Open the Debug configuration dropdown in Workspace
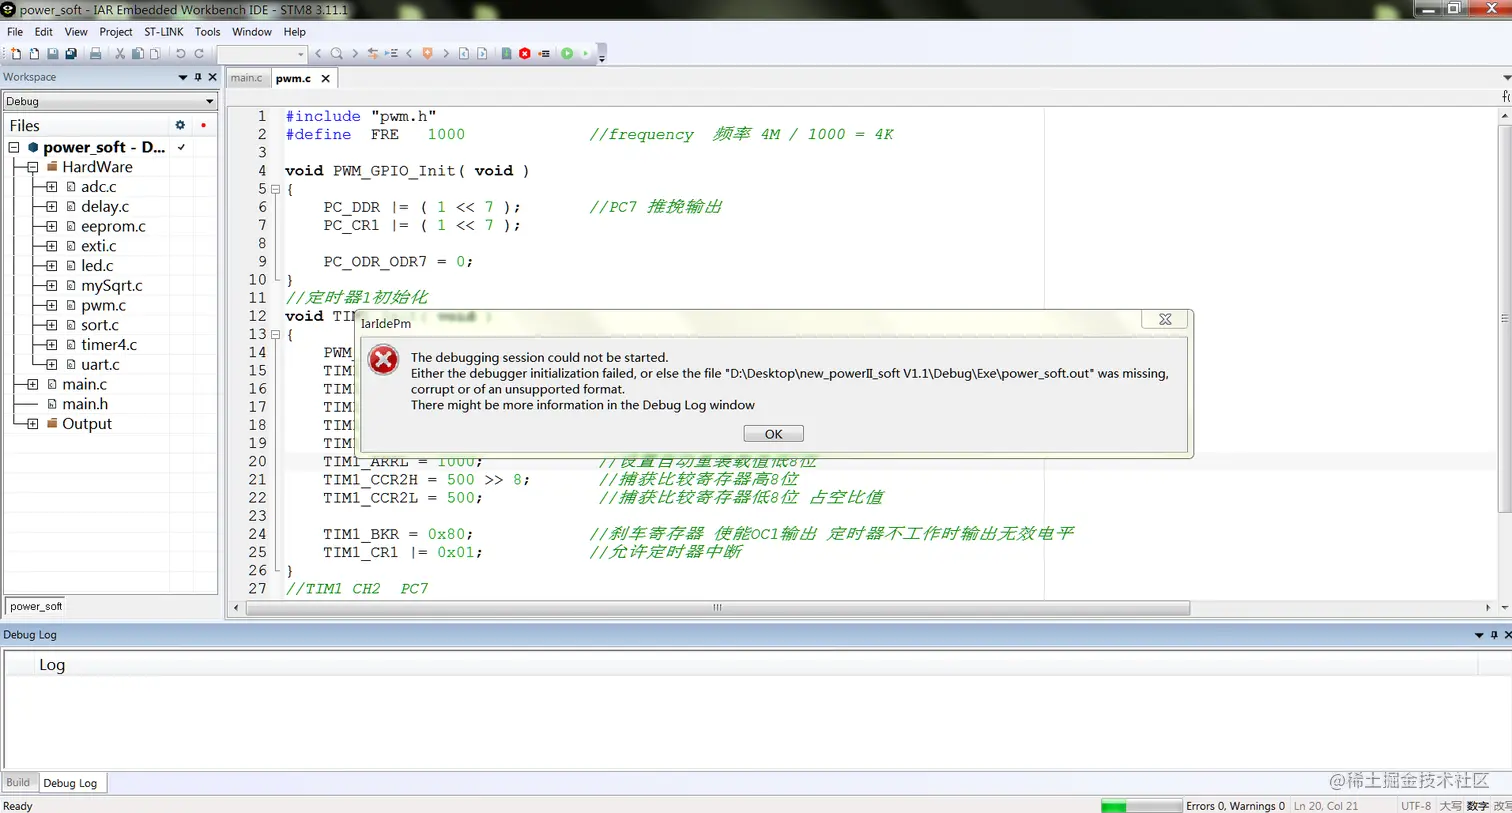The width and height of the screenshot is (1512, 813). [x=110, y=101]
